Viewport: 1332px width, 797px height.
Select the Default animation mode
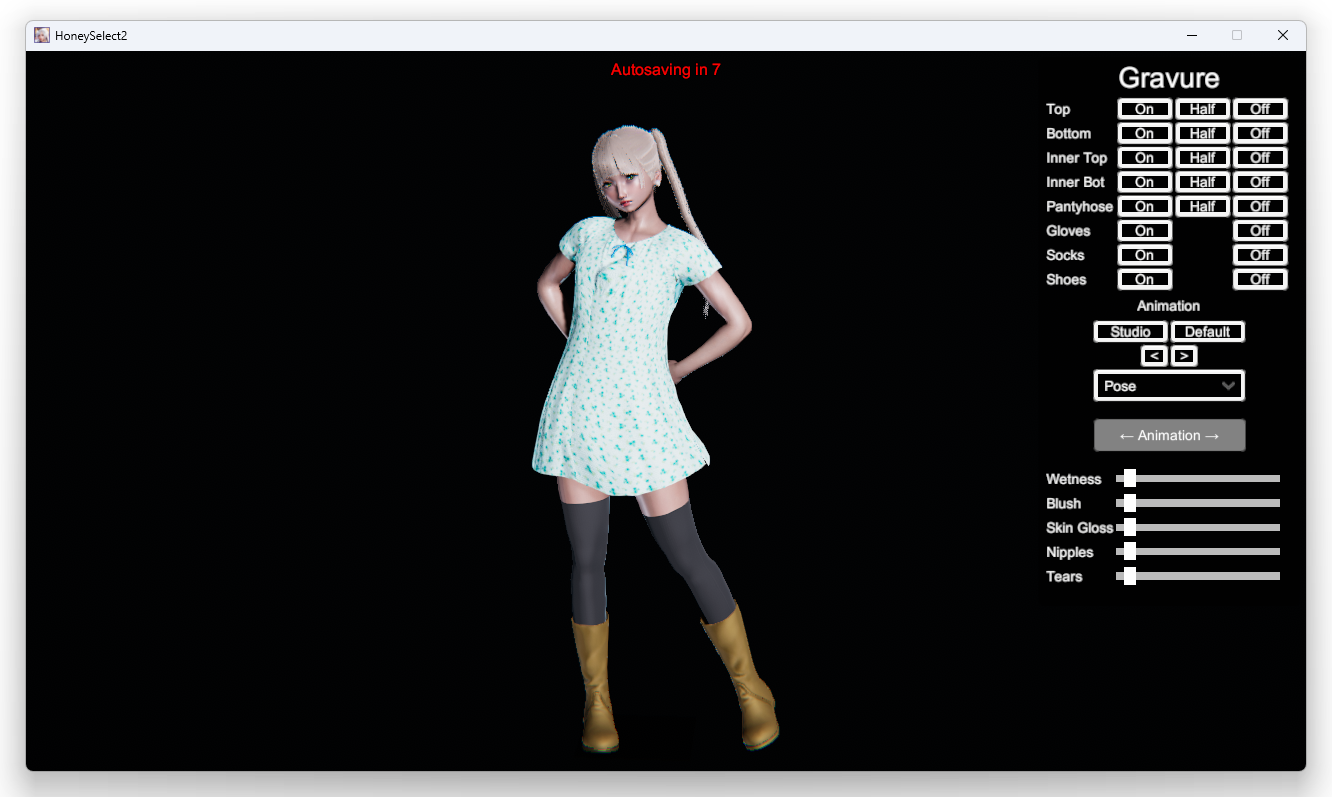point(1207,332)
